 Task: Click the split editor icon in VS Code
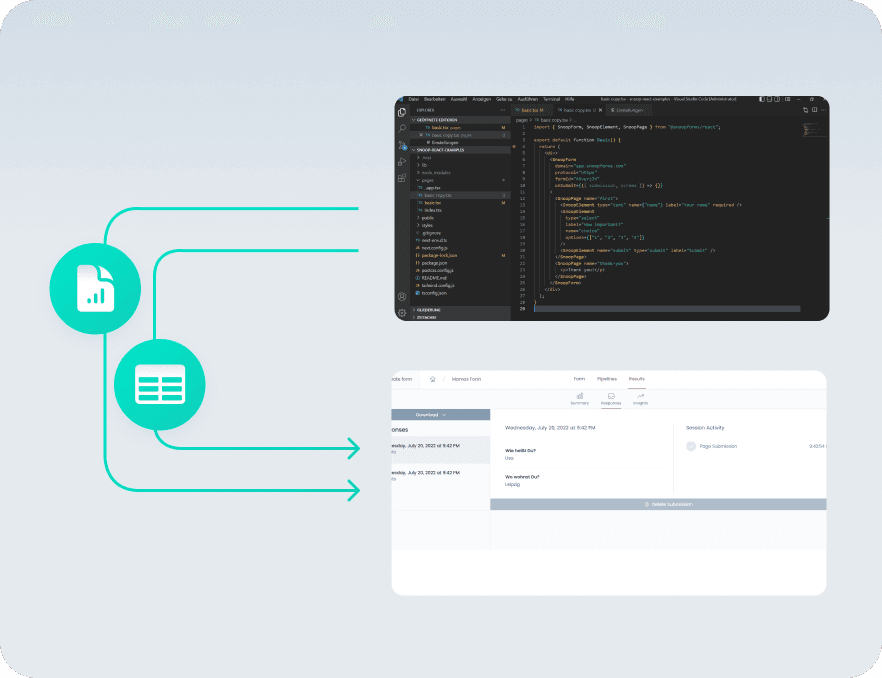click(814, 110)
